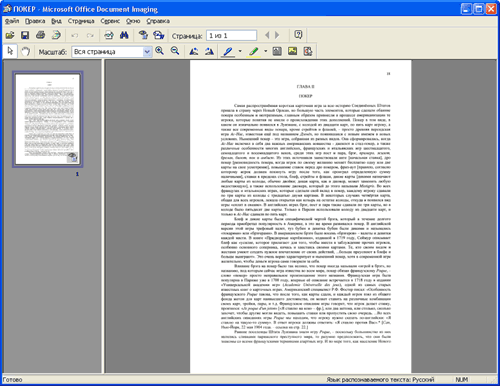The height and width of the screenshot is (386, 500).
Task: Click the Zoom In magnifier icon
Action: pyautogui.click(x=160, y=51)
